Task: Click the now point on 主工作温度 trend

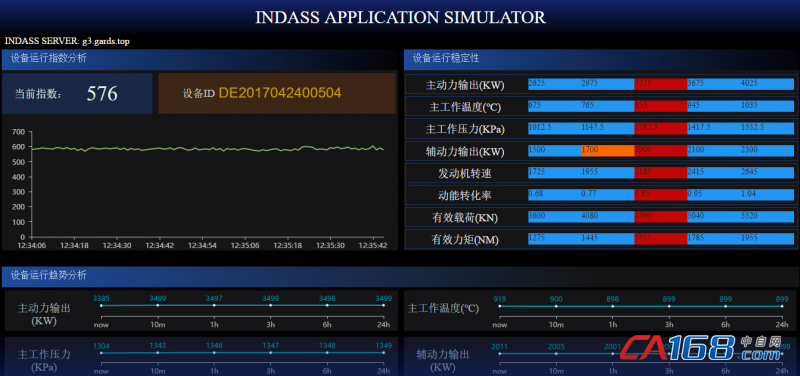Action: tap(500, 306)
